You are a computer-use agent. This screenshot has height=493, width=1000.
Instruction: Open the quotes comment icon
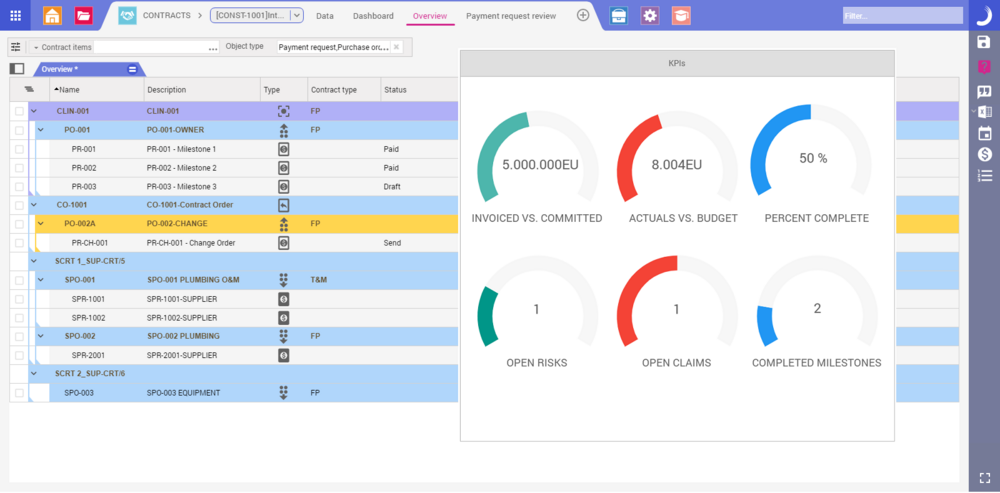[x=984, y=90]
